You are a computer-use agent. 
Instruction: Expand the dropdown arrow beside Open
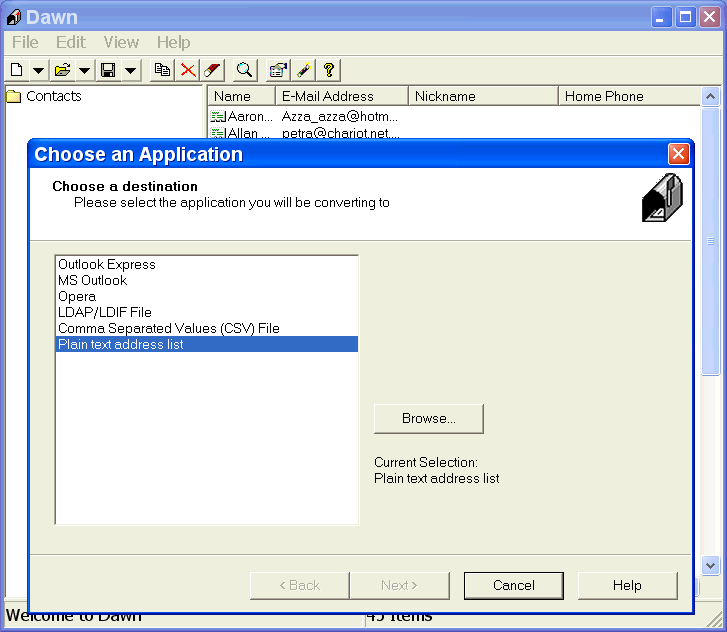84,70
